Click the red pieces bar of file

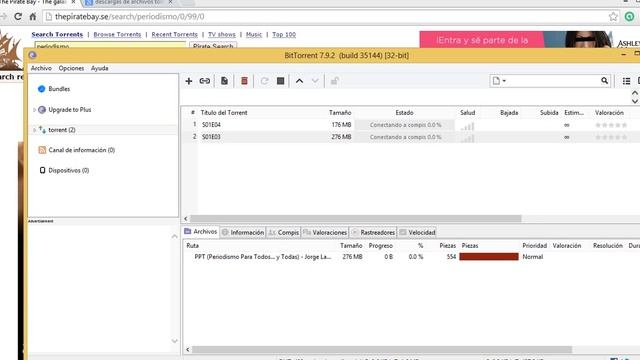[x=489, y=257]
